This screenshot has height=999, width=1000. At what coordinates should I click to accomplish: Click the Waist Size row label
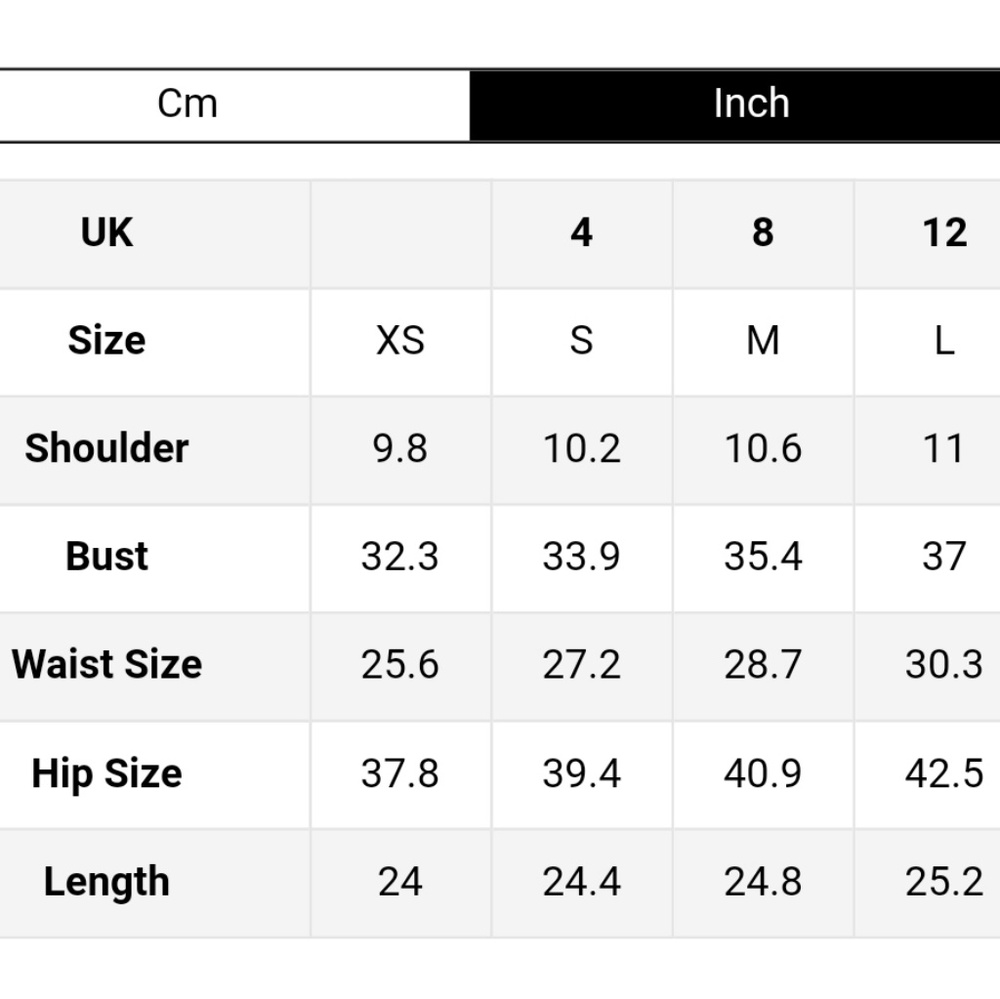(x=107, y=665)
